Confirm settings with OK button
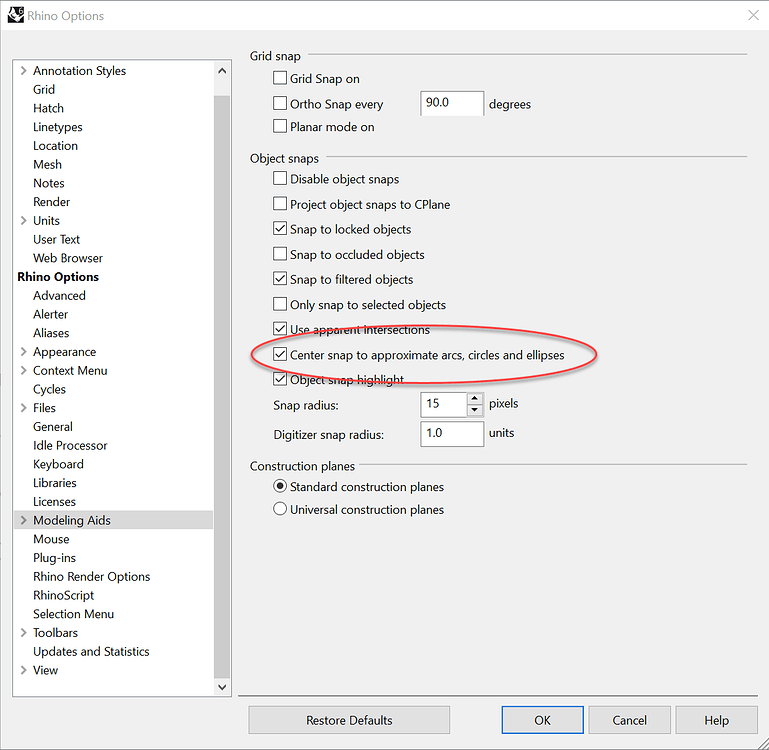 coord(542,720)
